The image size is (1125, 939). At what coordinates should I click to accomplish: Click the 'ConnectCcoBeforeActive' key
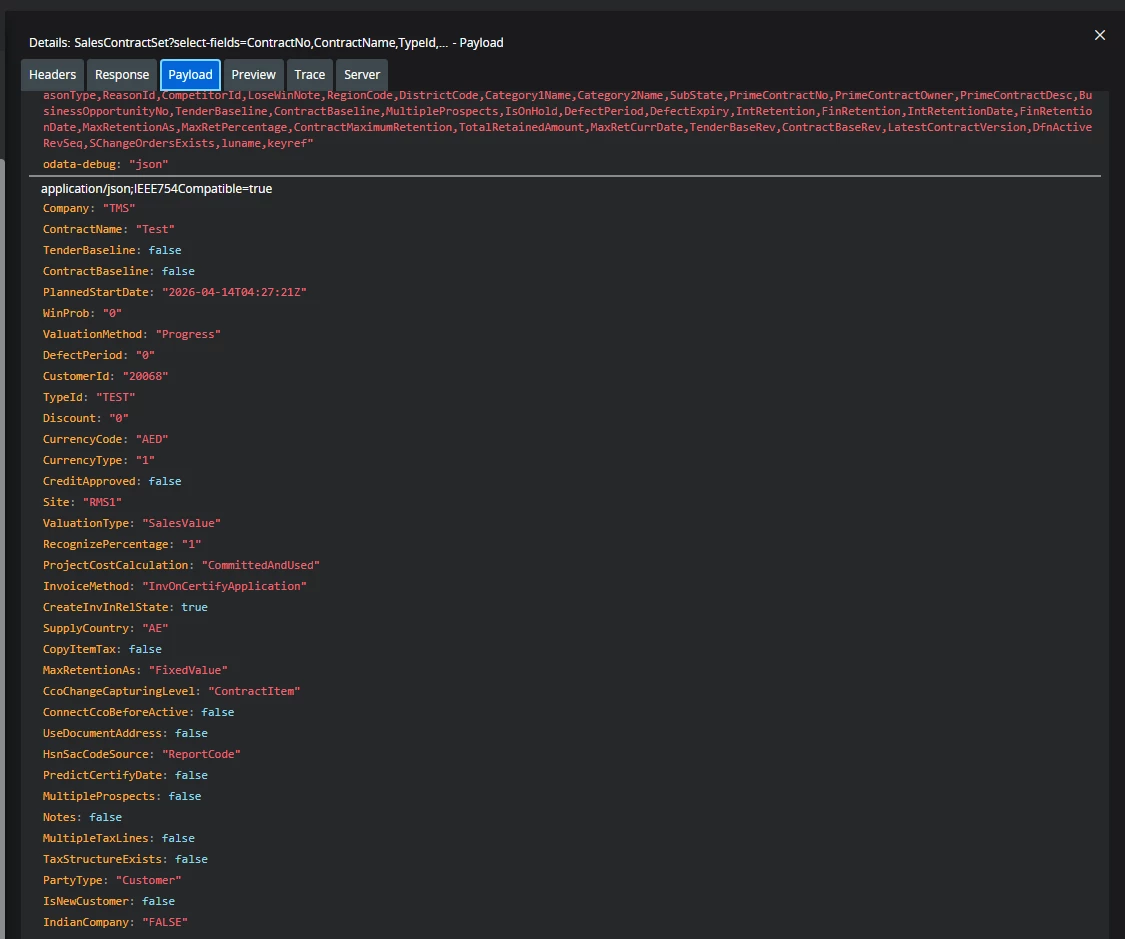[x=116, y=712]
